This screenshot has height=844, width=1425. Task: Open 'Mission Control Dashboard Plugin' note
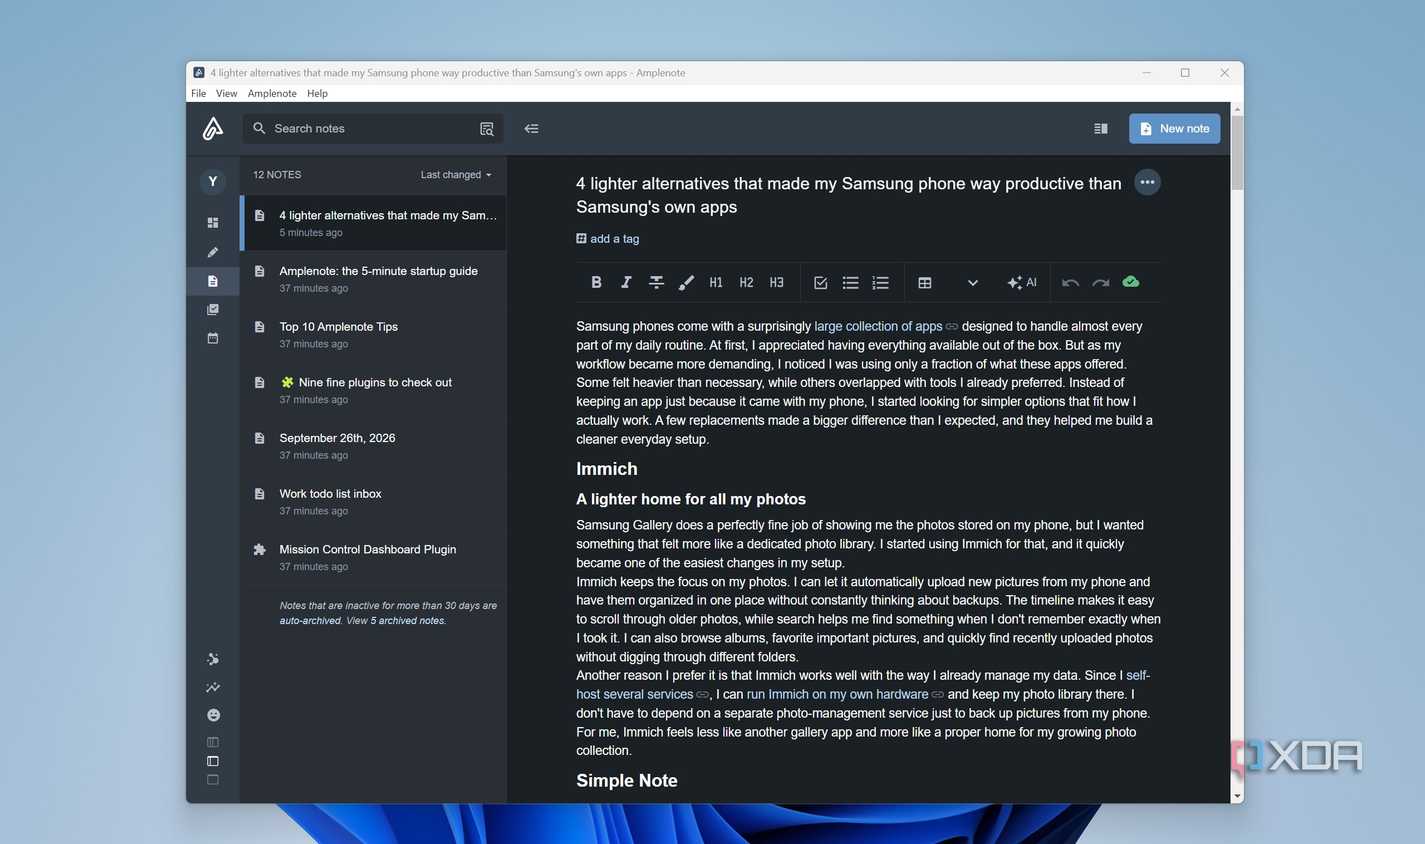(x=374, y=557)
